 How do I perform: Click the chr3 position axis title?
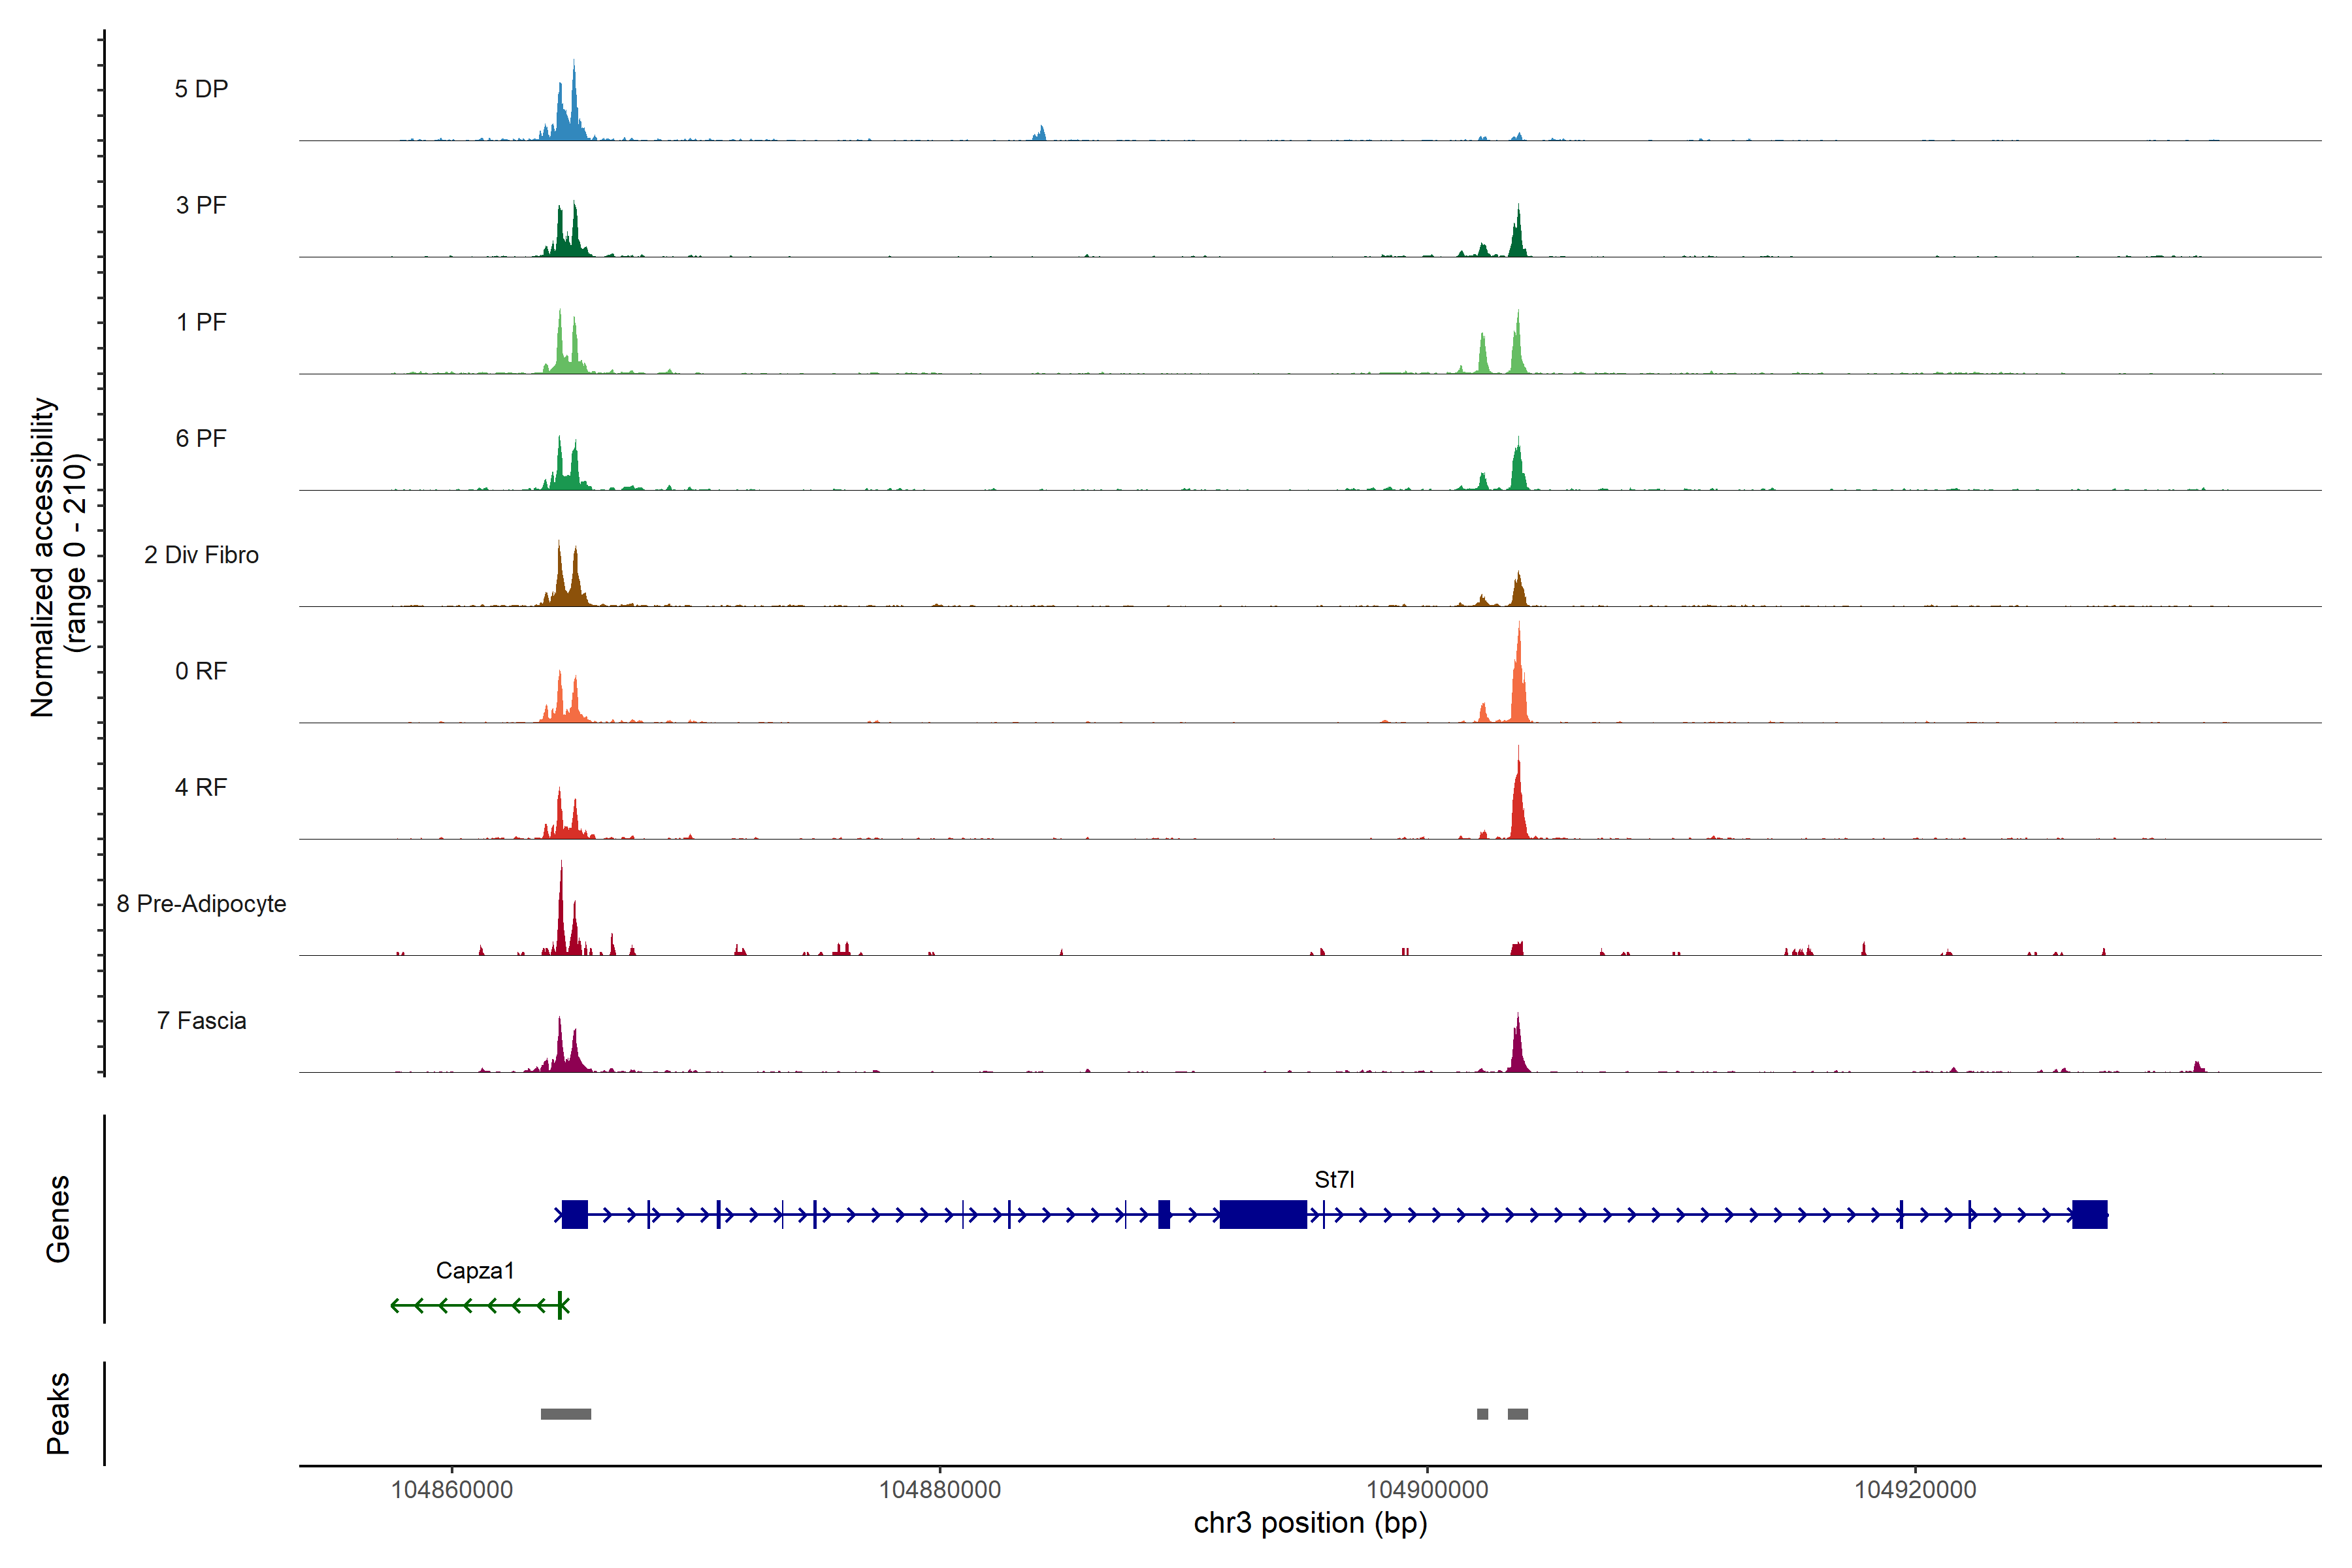tap(1310, 1523)
